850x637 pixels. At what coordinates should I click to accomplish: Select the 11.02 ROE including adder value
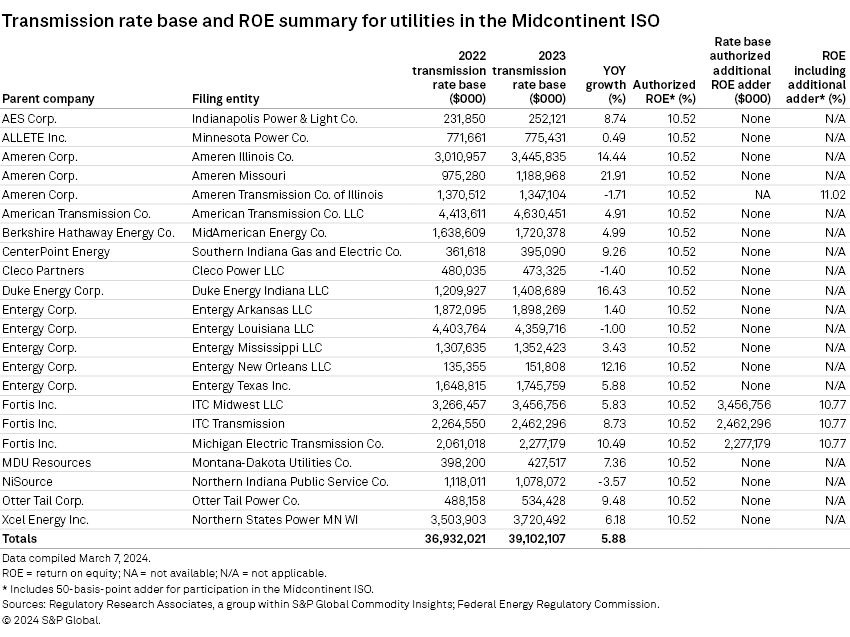(833, 194)
